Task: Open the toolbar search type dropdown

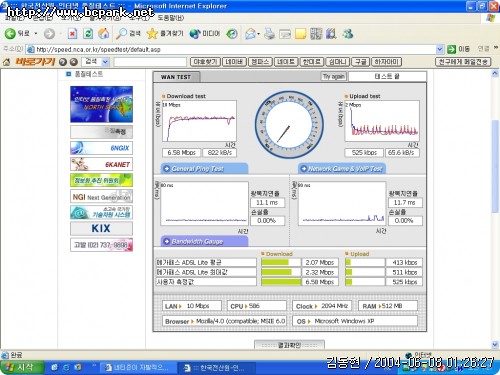Action: coord(105,62)
